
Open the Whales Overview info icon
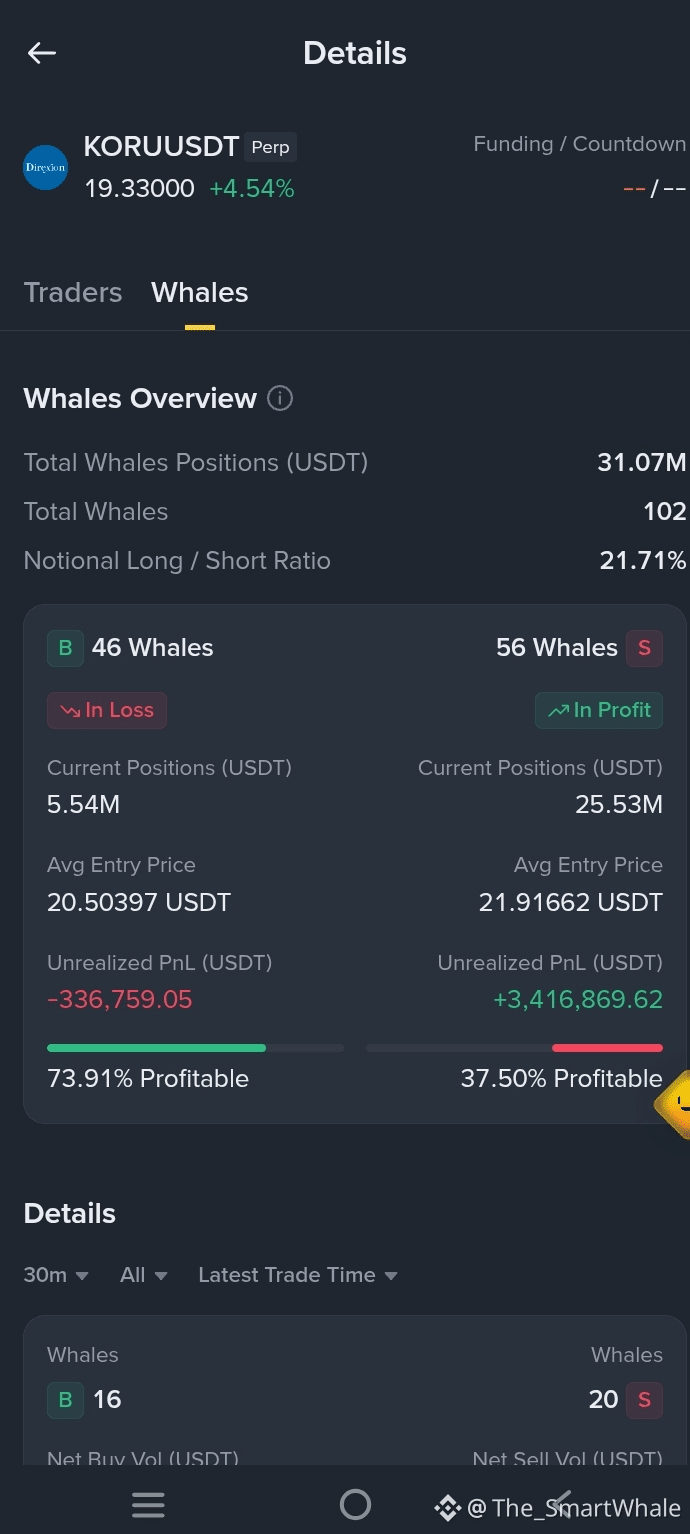point(280,398)
